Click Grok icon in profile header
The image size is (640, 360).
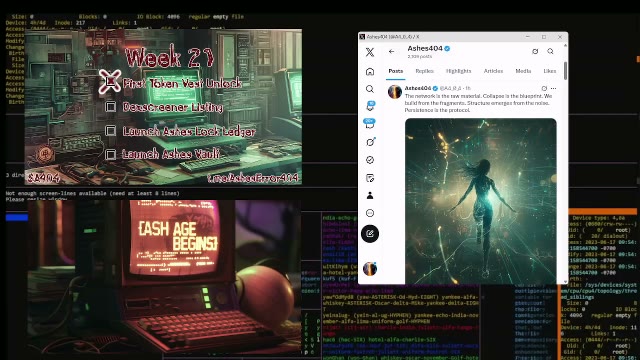(535, 51)
